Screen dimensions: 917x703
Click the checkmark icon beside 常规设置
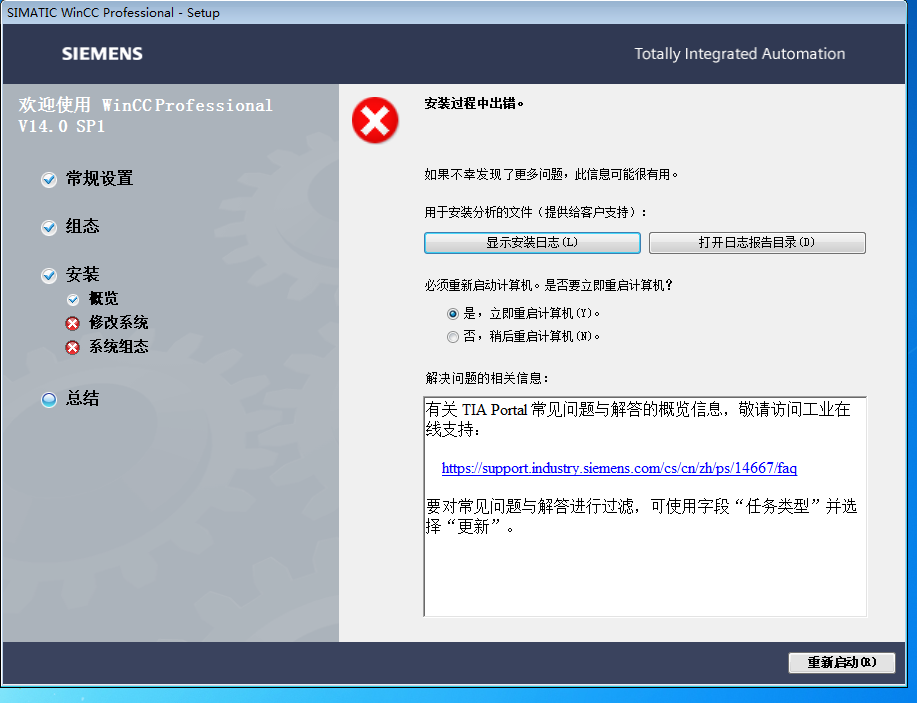(49, 180)
